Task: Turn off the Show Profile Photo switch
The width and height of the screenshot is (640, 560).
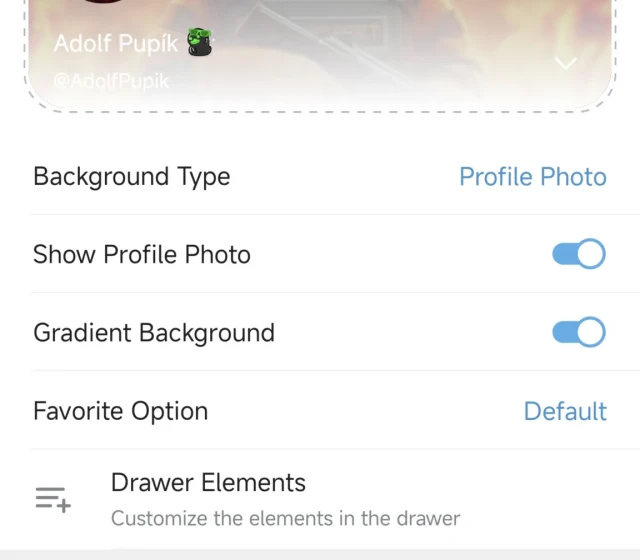Action: pos(578,254)
